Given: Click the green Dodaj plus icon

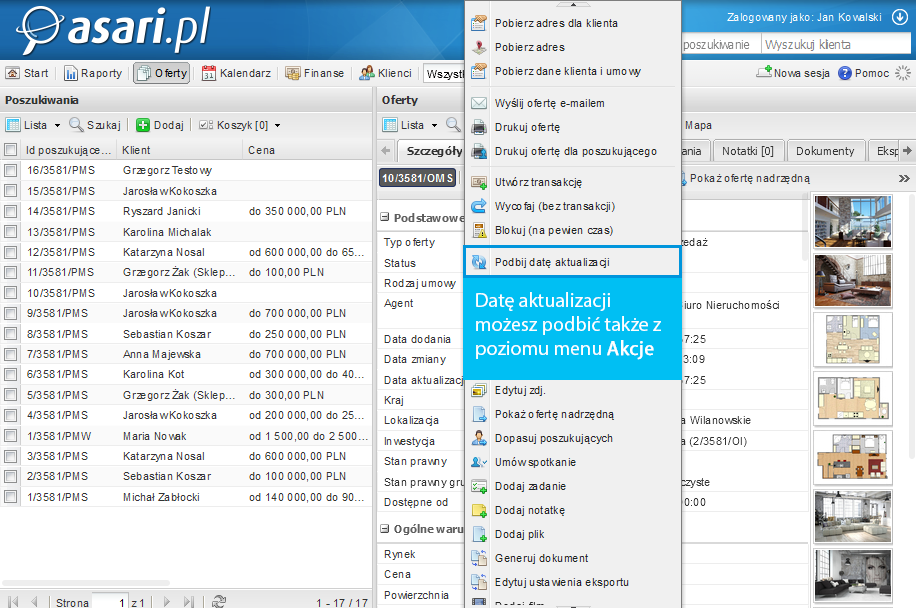Looking at the screenshot, I should click(143, 125).
